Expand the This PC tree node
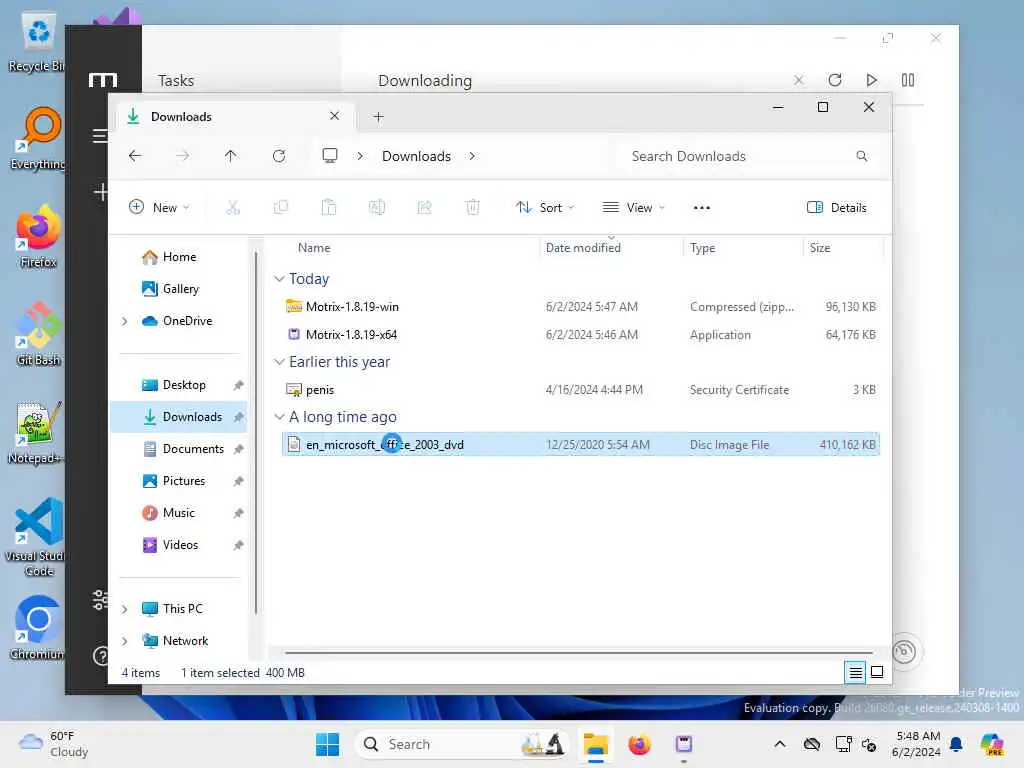The height and width of the screenshot is (768, 1024). (125, 609)
